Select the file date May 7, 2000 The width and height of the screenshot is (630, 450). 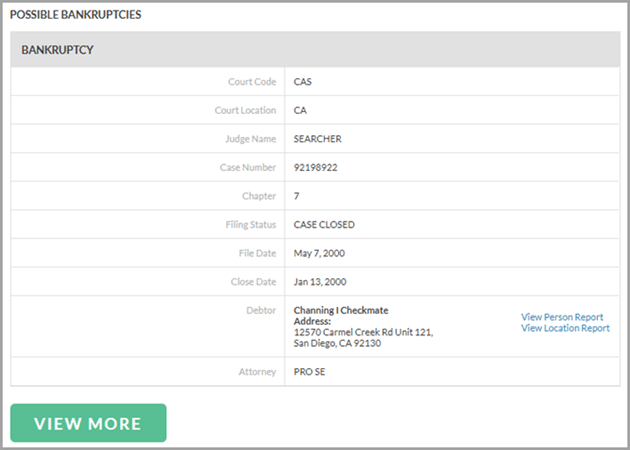pyautogui.click(x=320, y=253)
